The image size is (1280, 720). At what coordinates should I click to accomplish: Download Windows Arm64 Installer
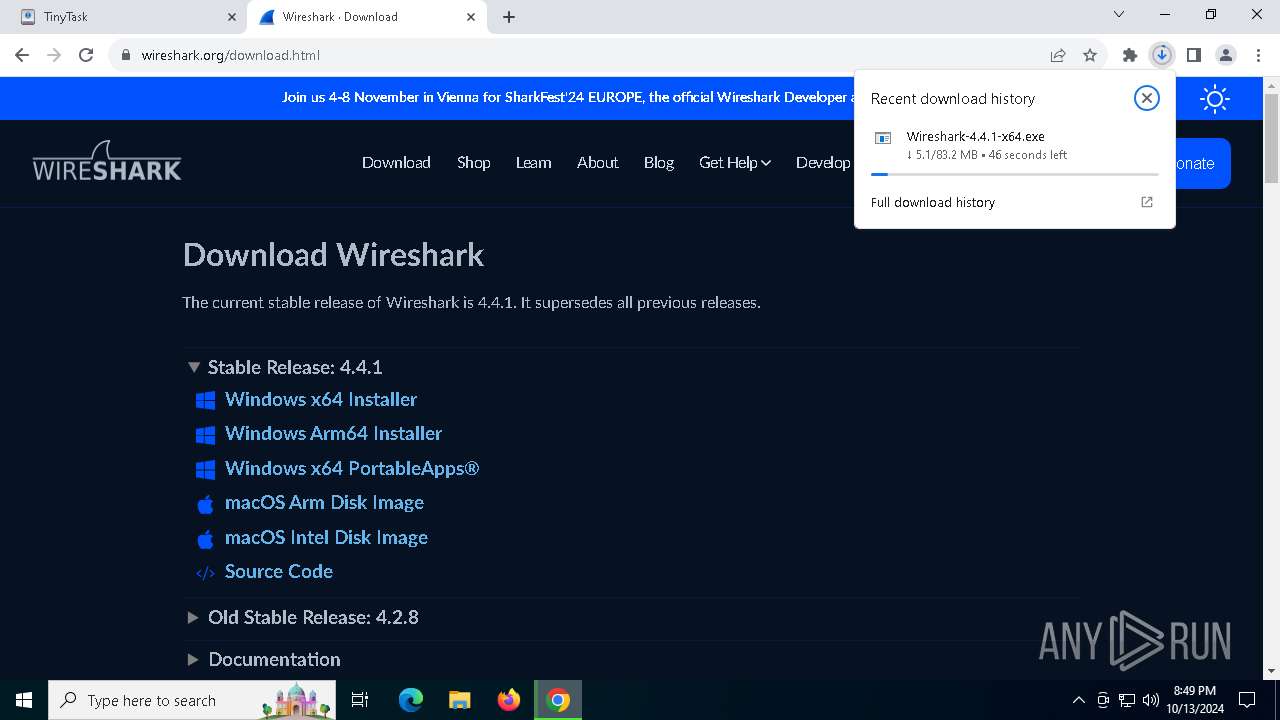pyautogui.click(x=333, y=433)
